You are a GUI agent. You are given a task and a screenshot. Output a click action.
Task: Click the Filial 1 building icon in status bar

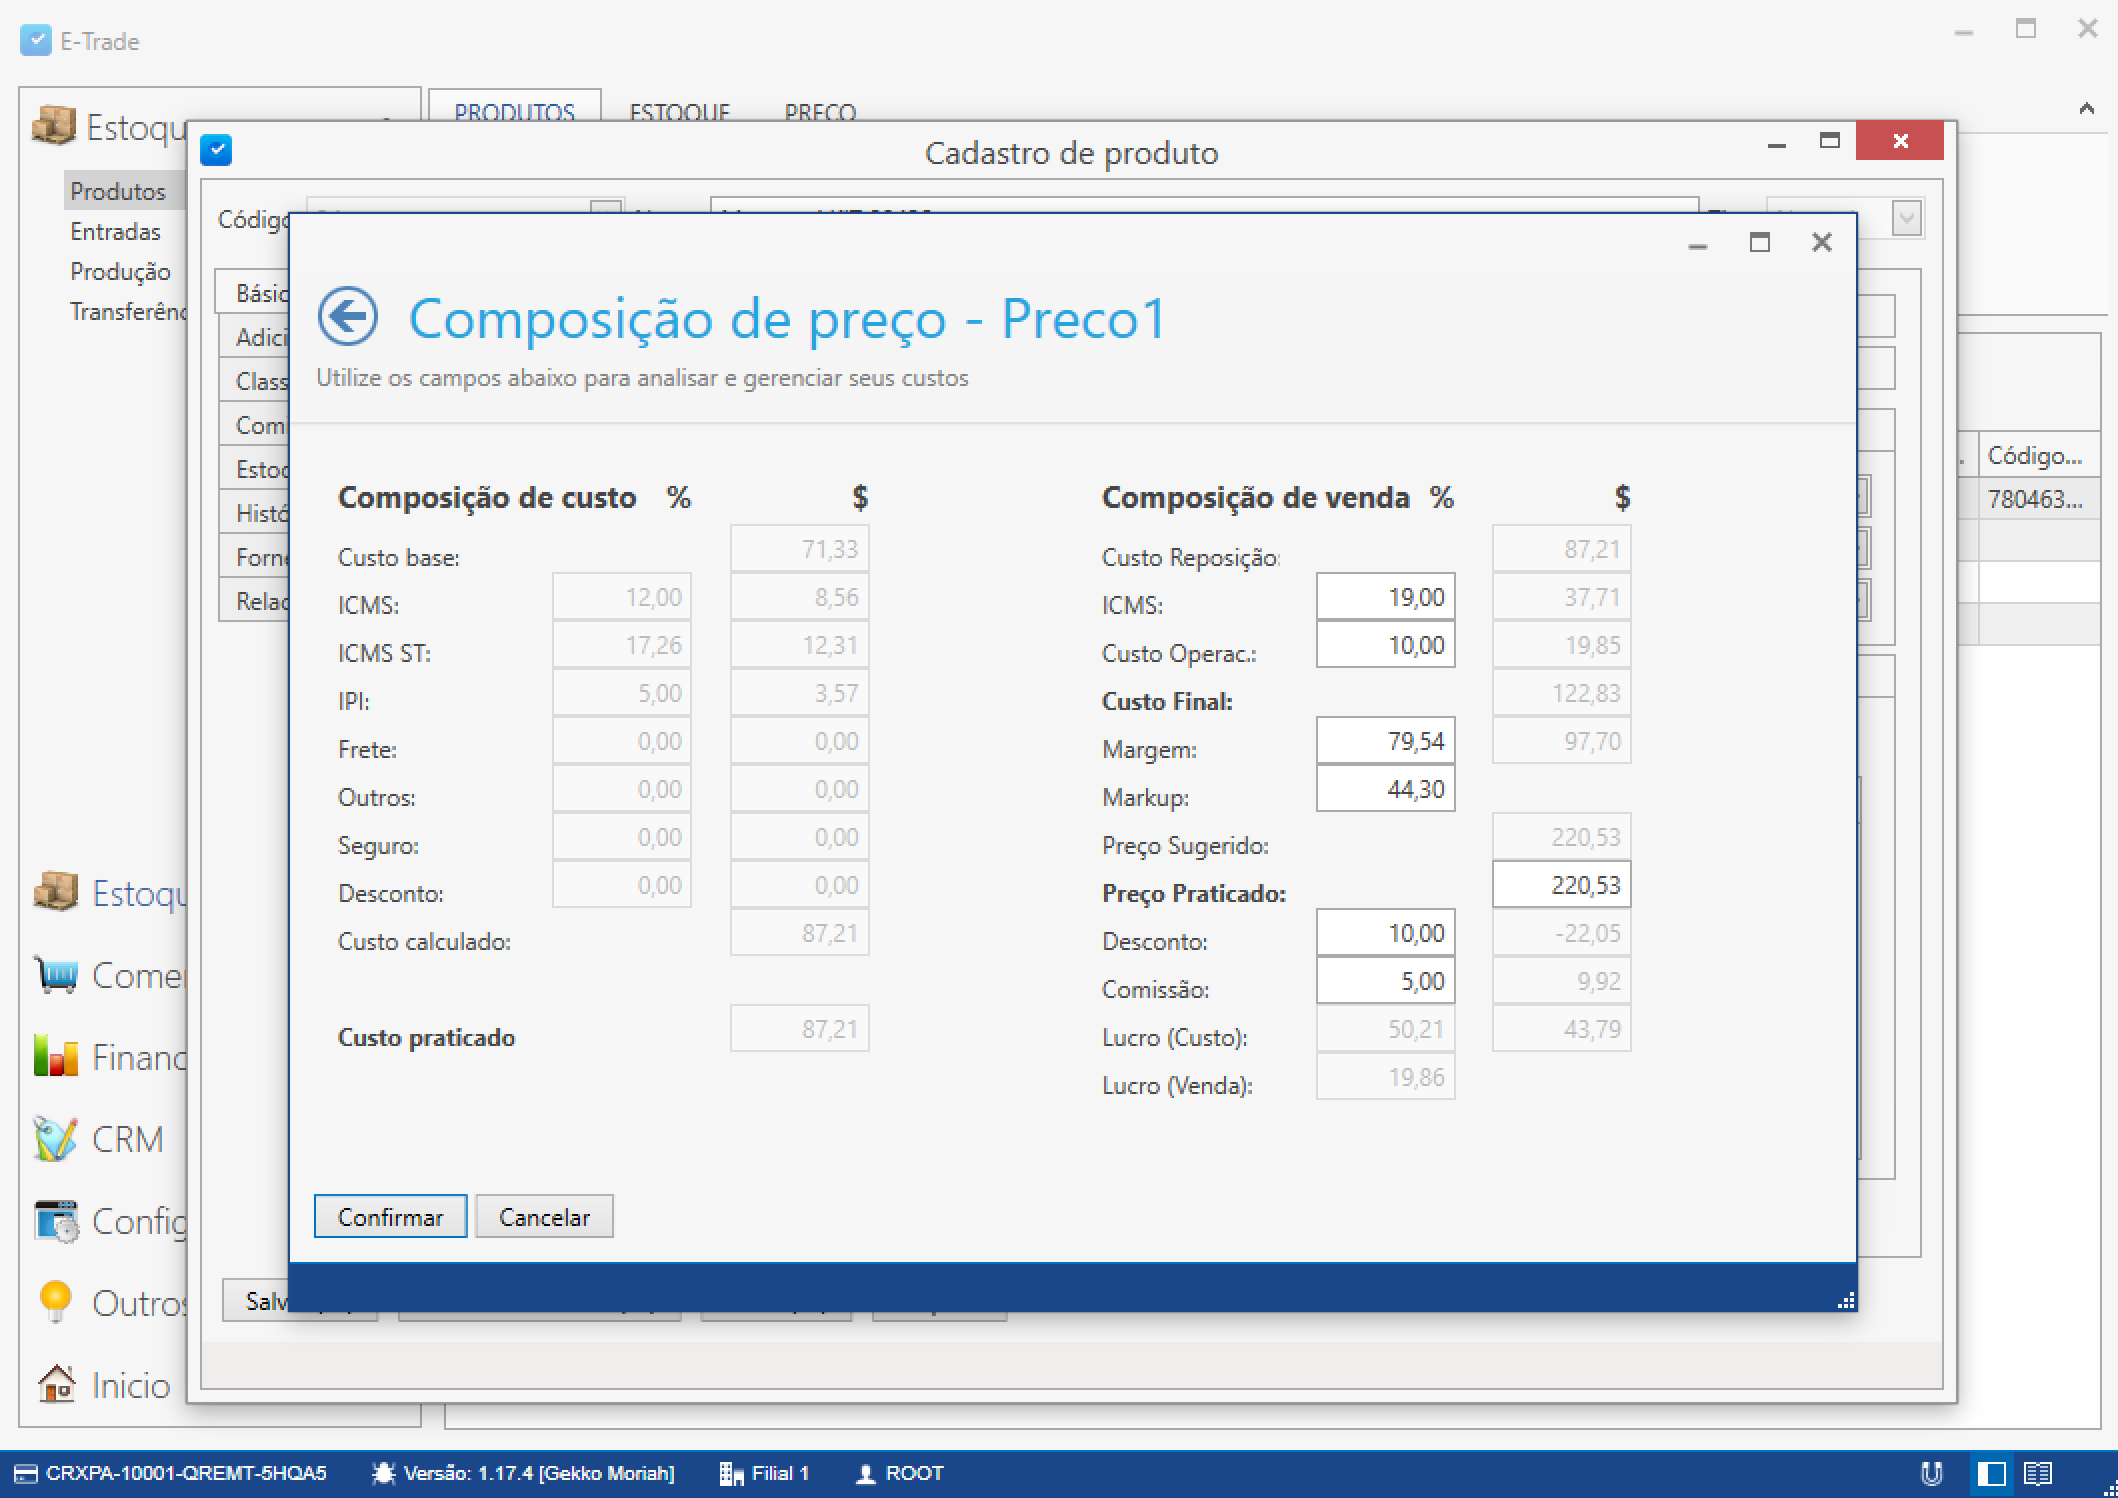point(731,1473)
